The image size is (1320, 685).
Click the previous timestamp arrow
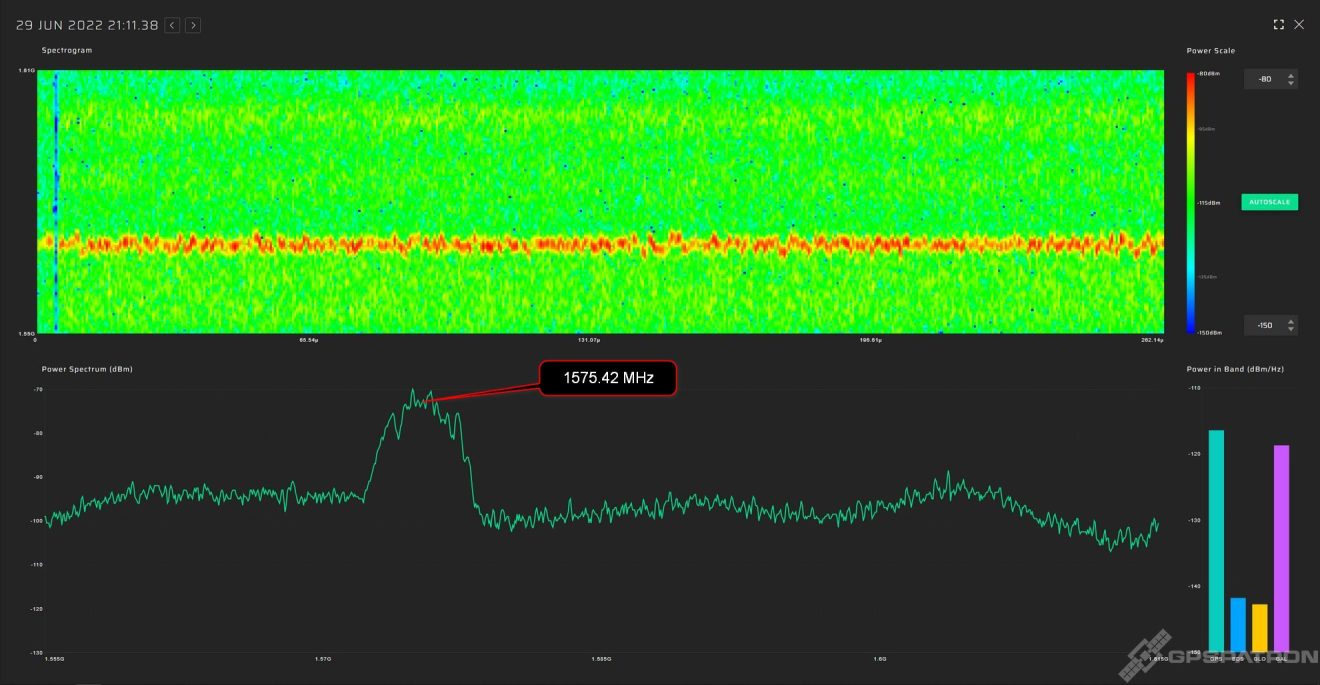point(170,25)
